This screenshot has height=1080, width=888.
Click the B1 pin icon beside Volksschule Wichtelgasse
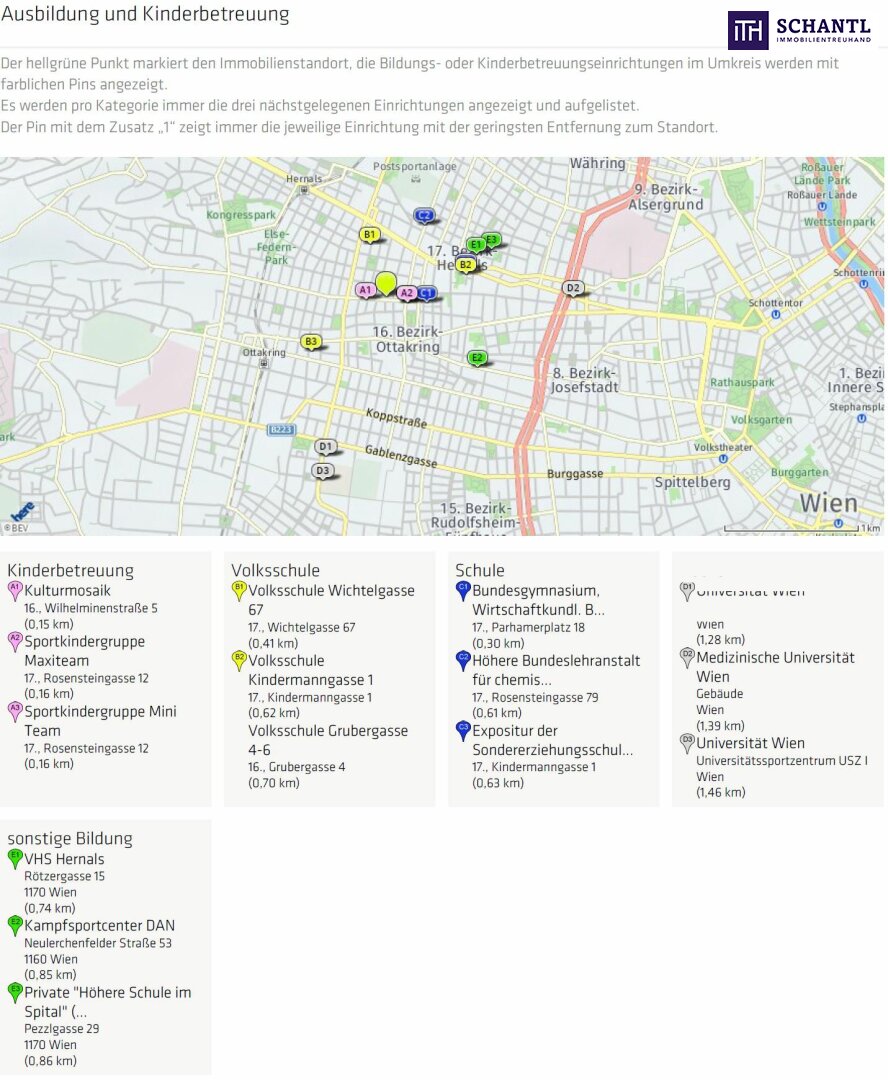click(x=238, y=591)
